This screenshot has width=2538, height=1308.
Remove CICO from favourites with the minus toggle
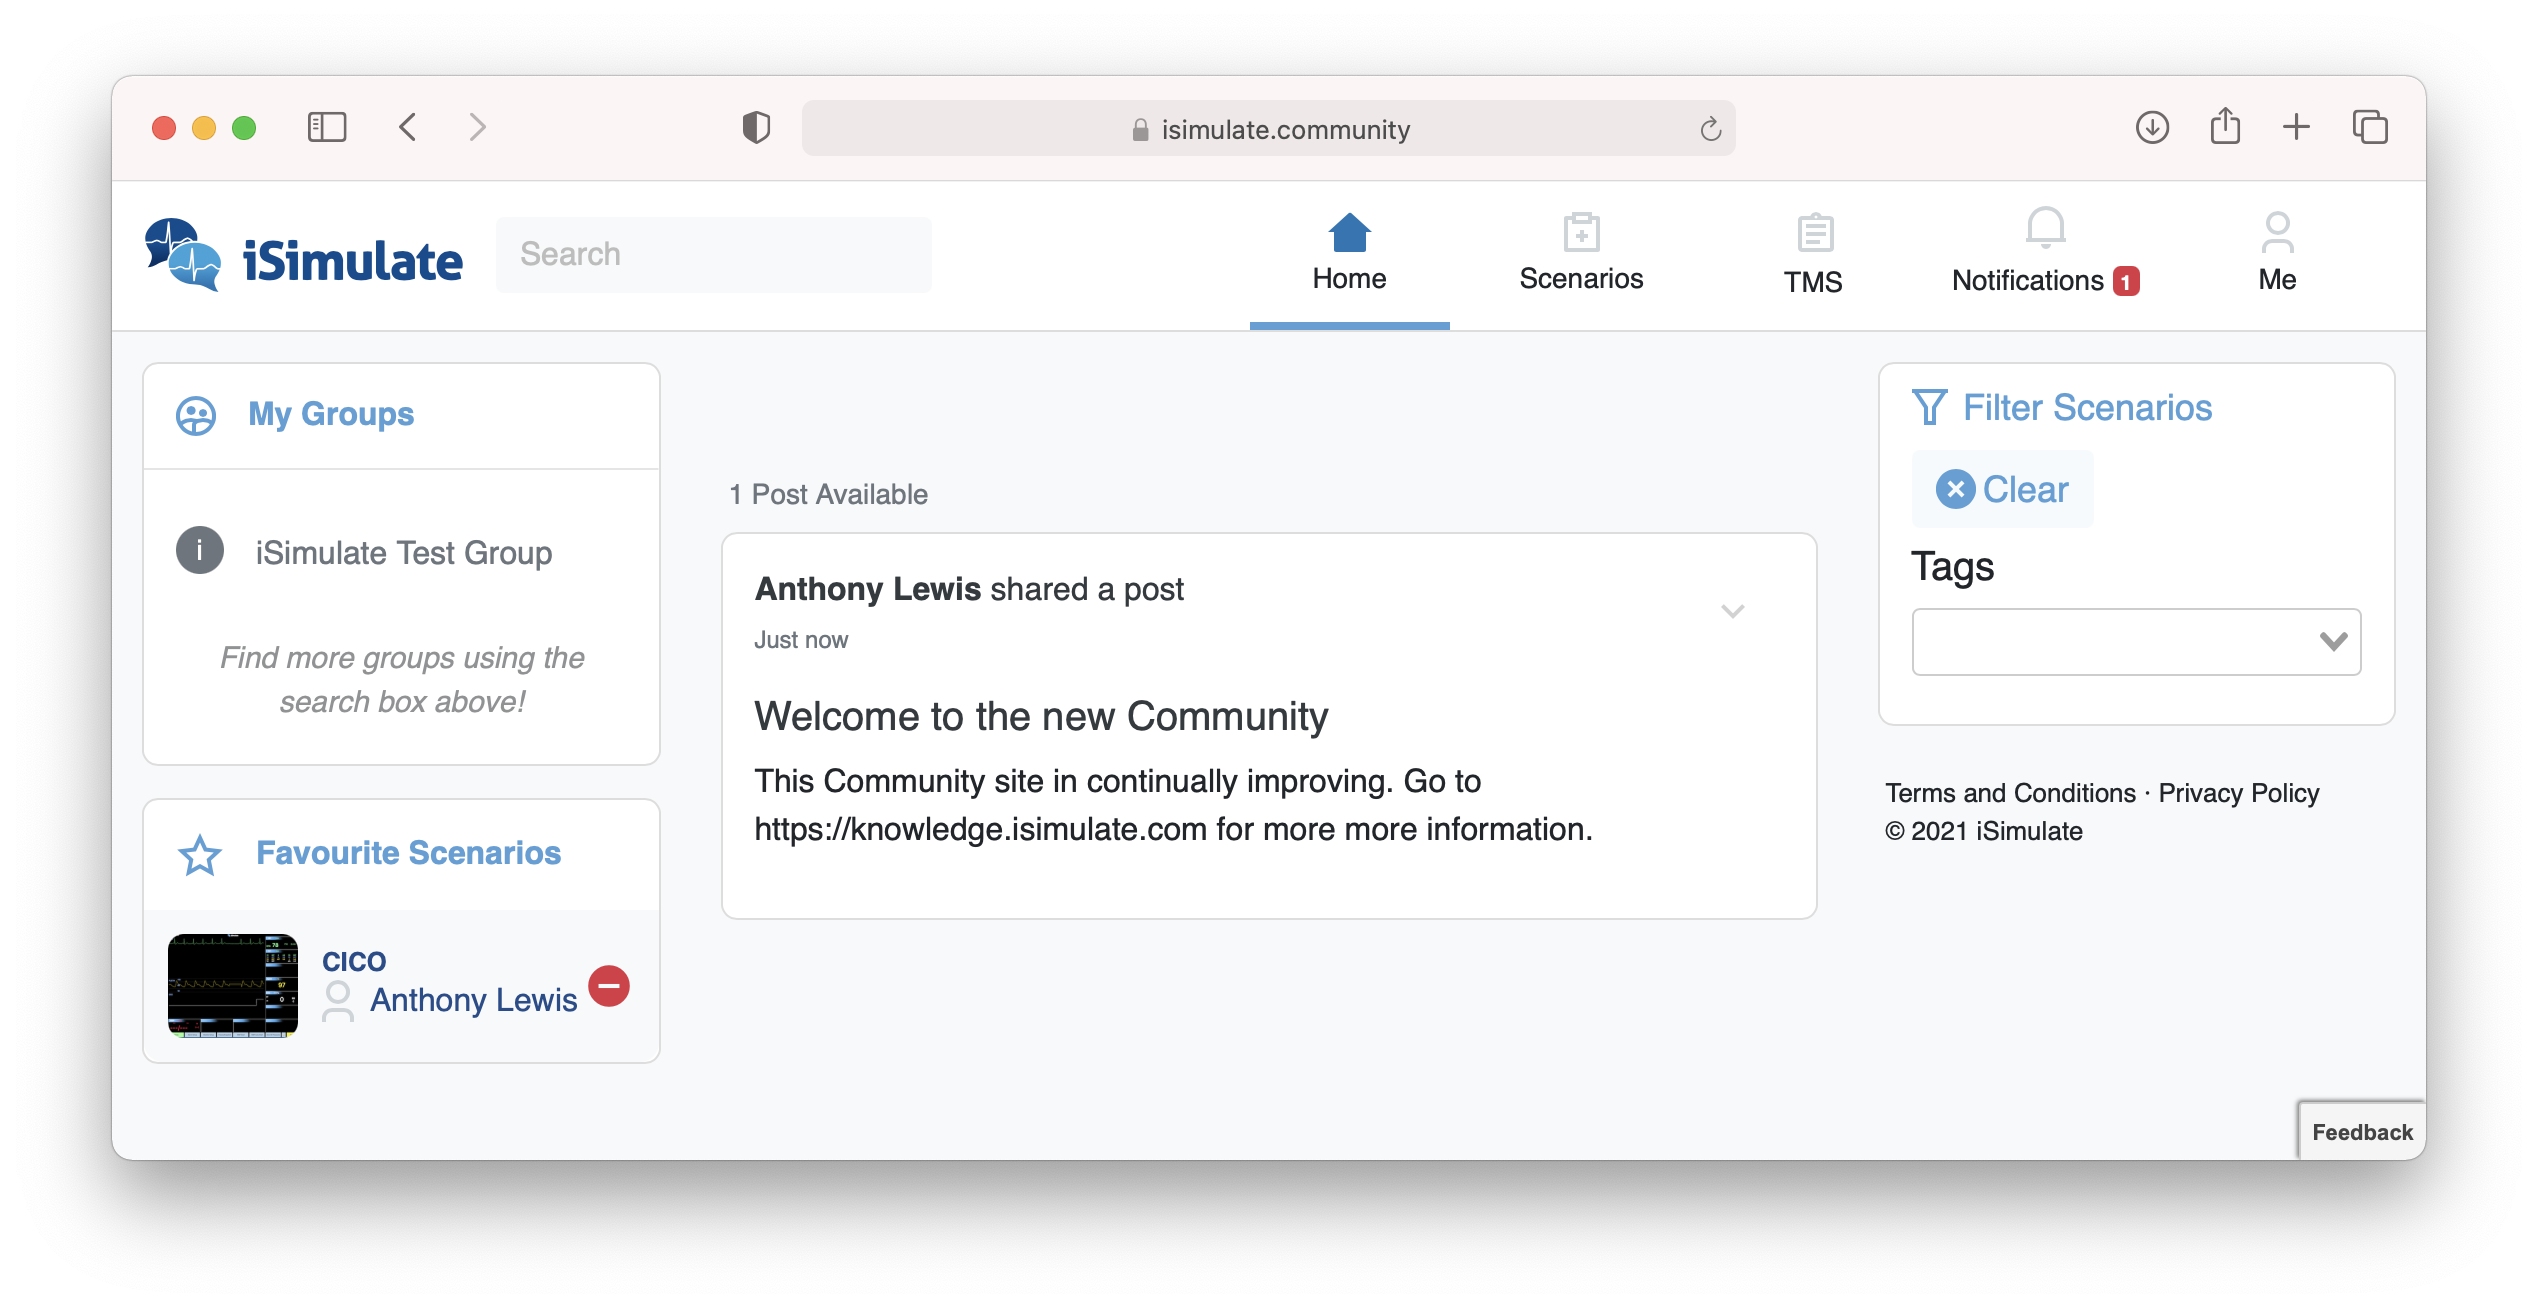[609, 987]
